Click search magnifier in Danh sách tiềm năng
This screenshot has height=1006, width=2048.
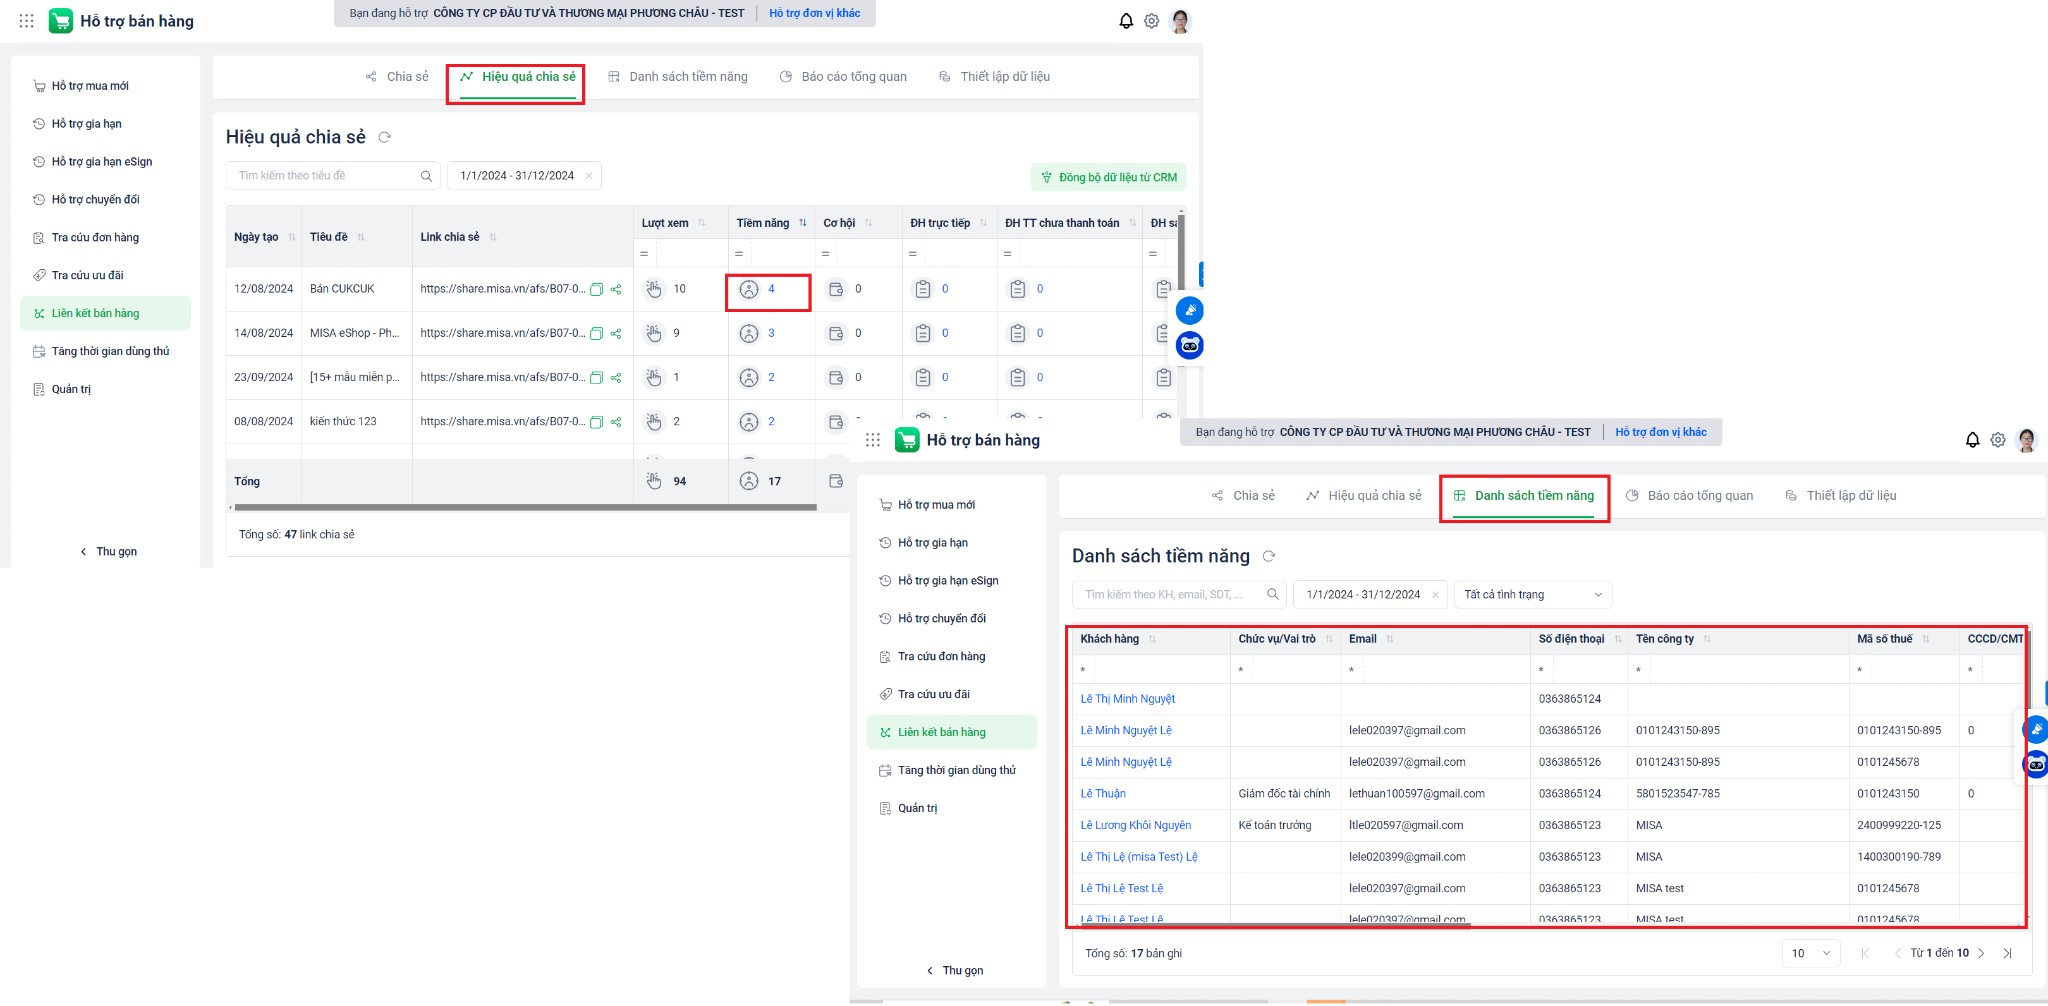1272,595
